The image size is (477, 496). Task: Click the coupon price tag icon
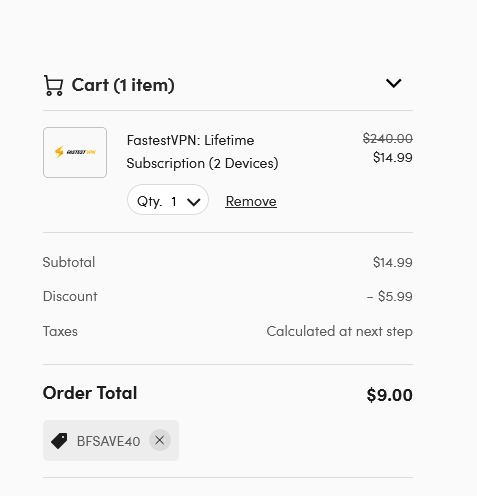(59, 441)
